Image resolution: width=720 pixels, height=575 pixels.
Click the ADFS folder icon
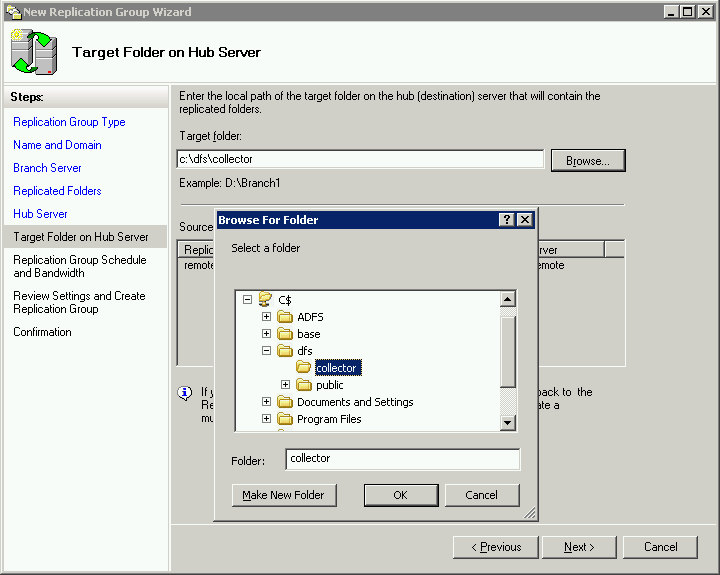pos(285,317)
